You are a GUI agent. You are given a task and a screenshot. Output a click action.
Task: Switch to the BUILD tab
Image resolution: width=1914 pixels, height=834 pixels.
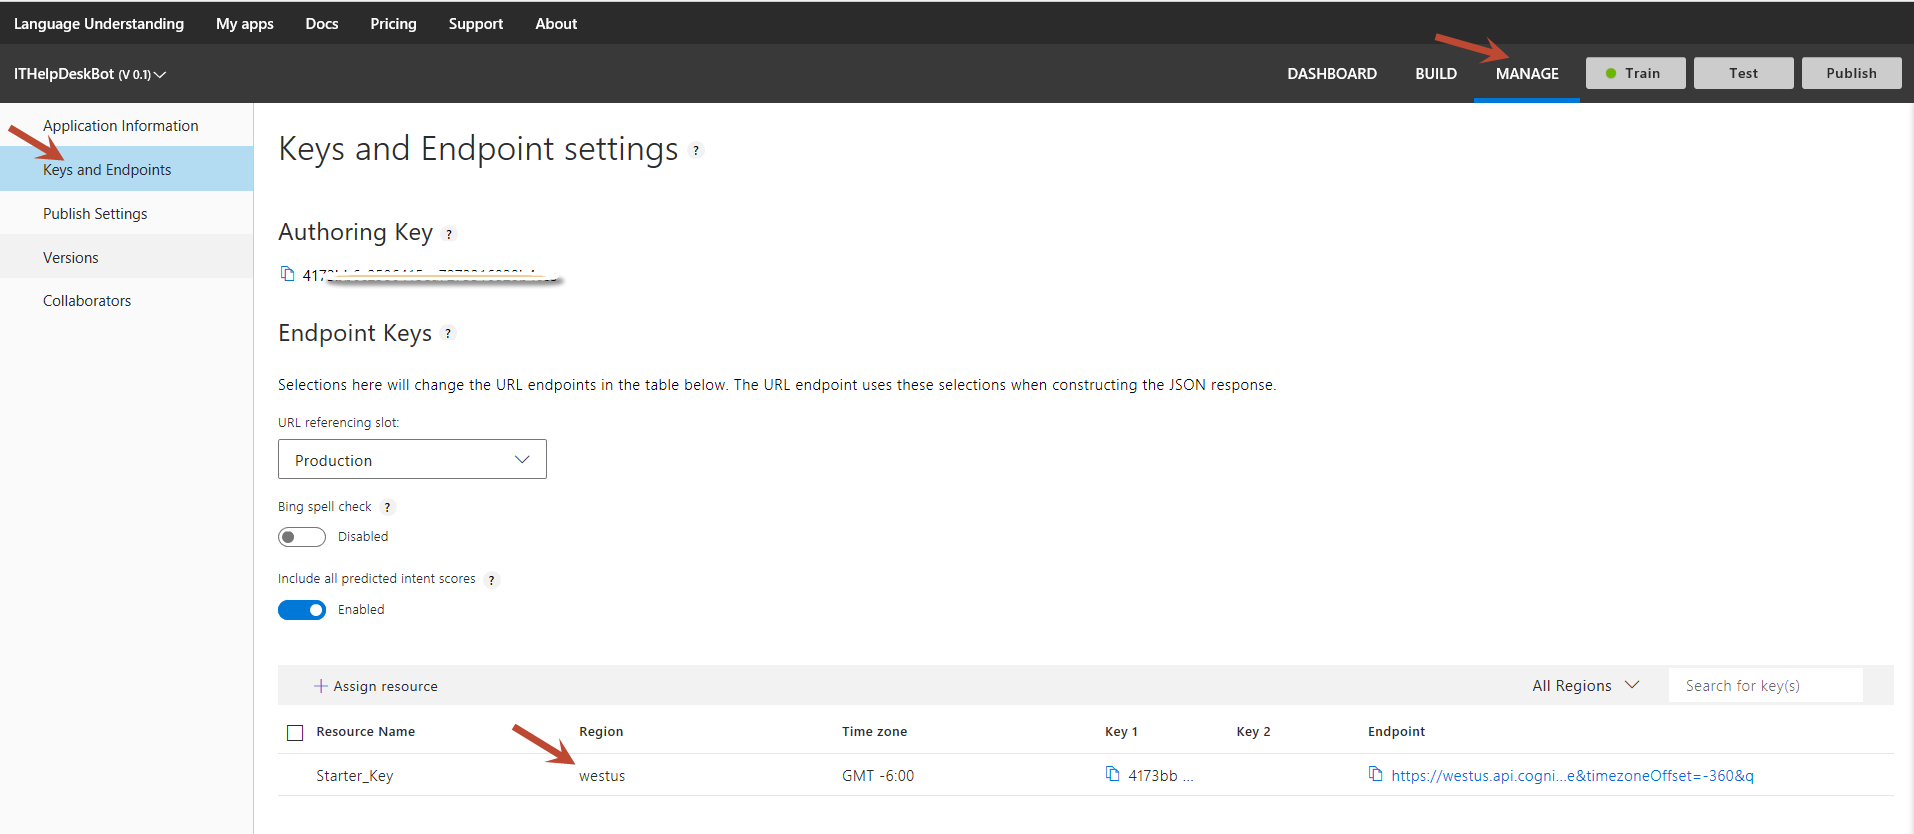click(1435, 74)
